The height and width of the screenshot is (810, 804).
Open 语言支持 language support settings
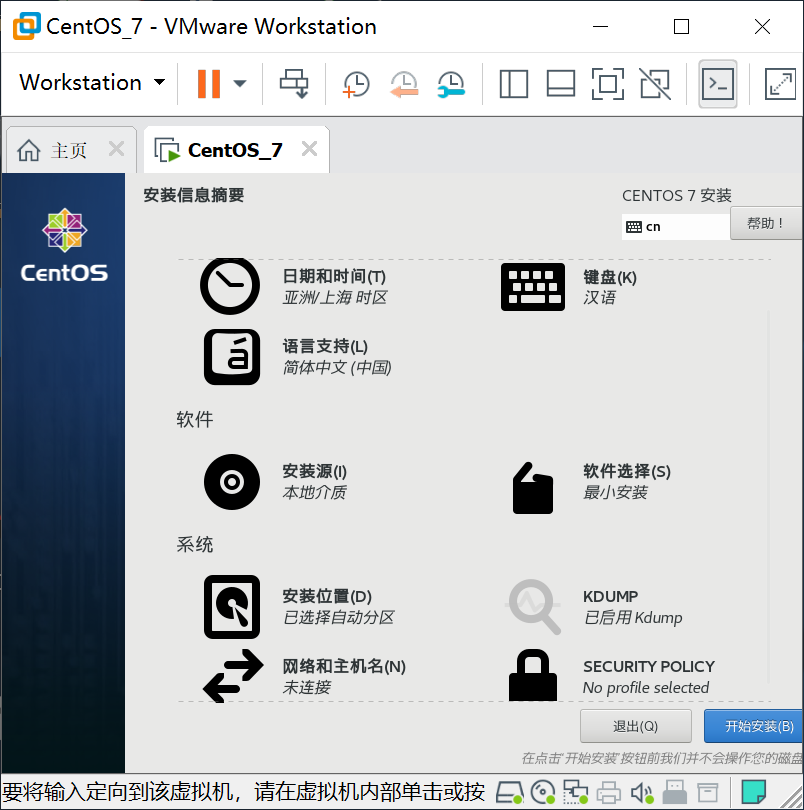(298, 357)
